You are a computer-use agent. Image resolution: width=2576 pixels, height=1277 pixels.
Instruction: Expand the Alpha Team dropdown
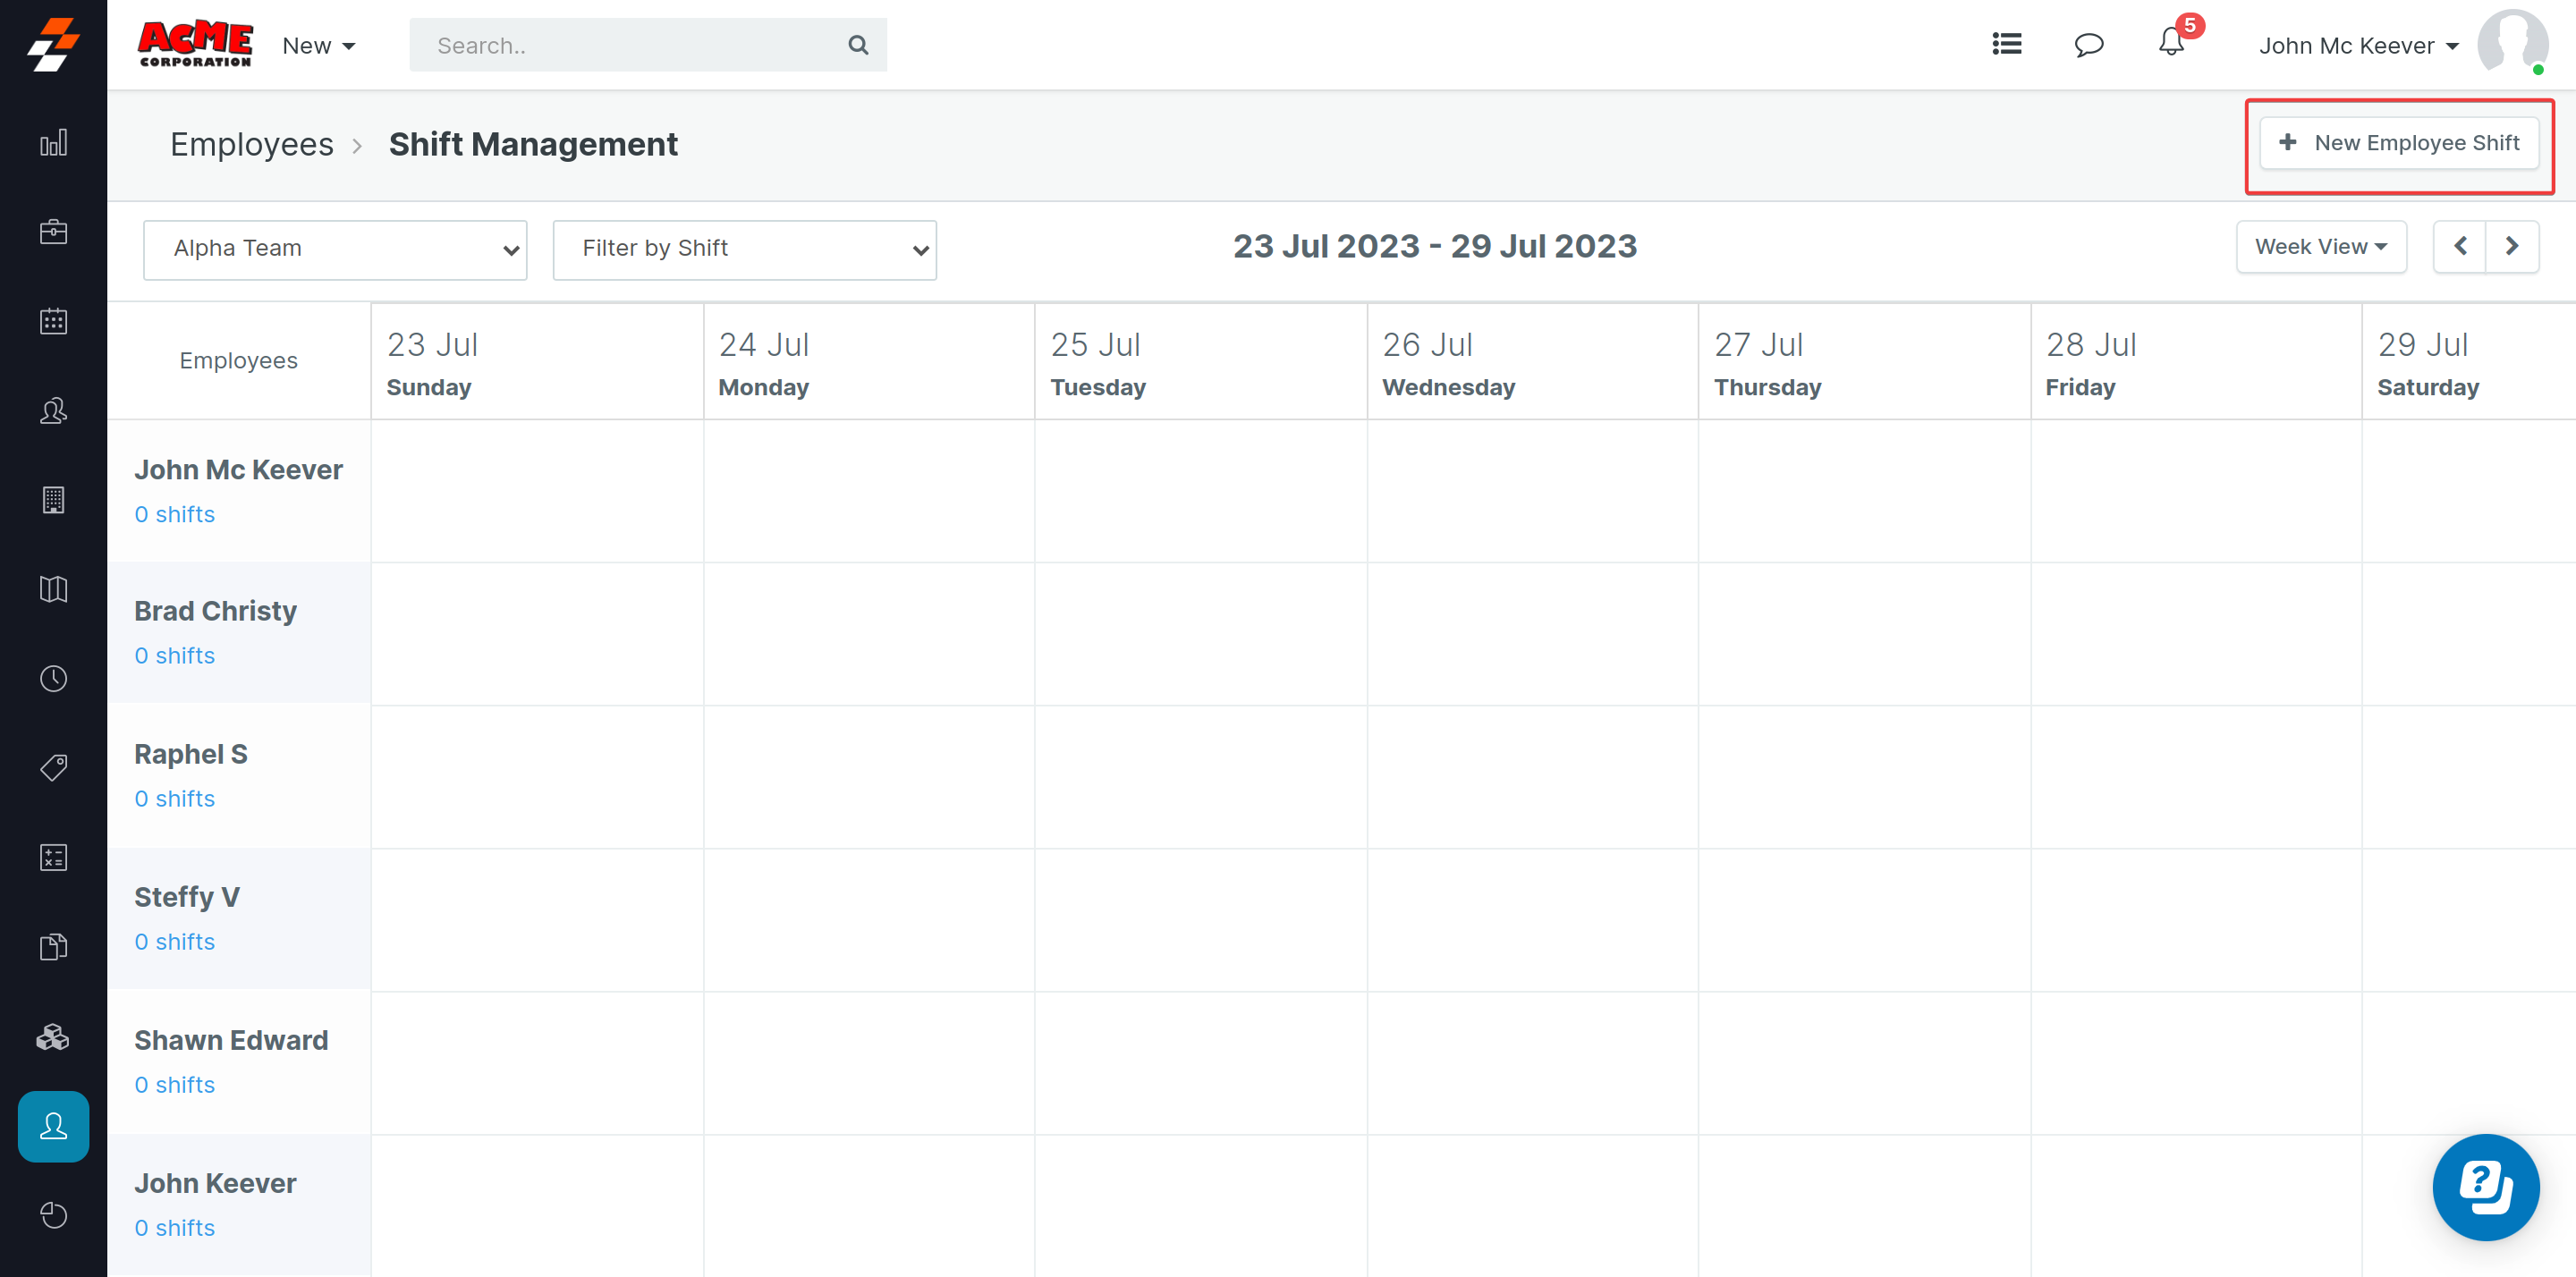pos(335,249)
